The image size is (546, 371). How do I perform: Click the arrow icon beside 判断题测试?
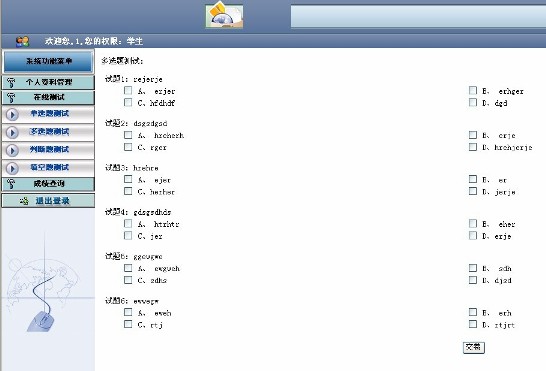coord(12,150)
